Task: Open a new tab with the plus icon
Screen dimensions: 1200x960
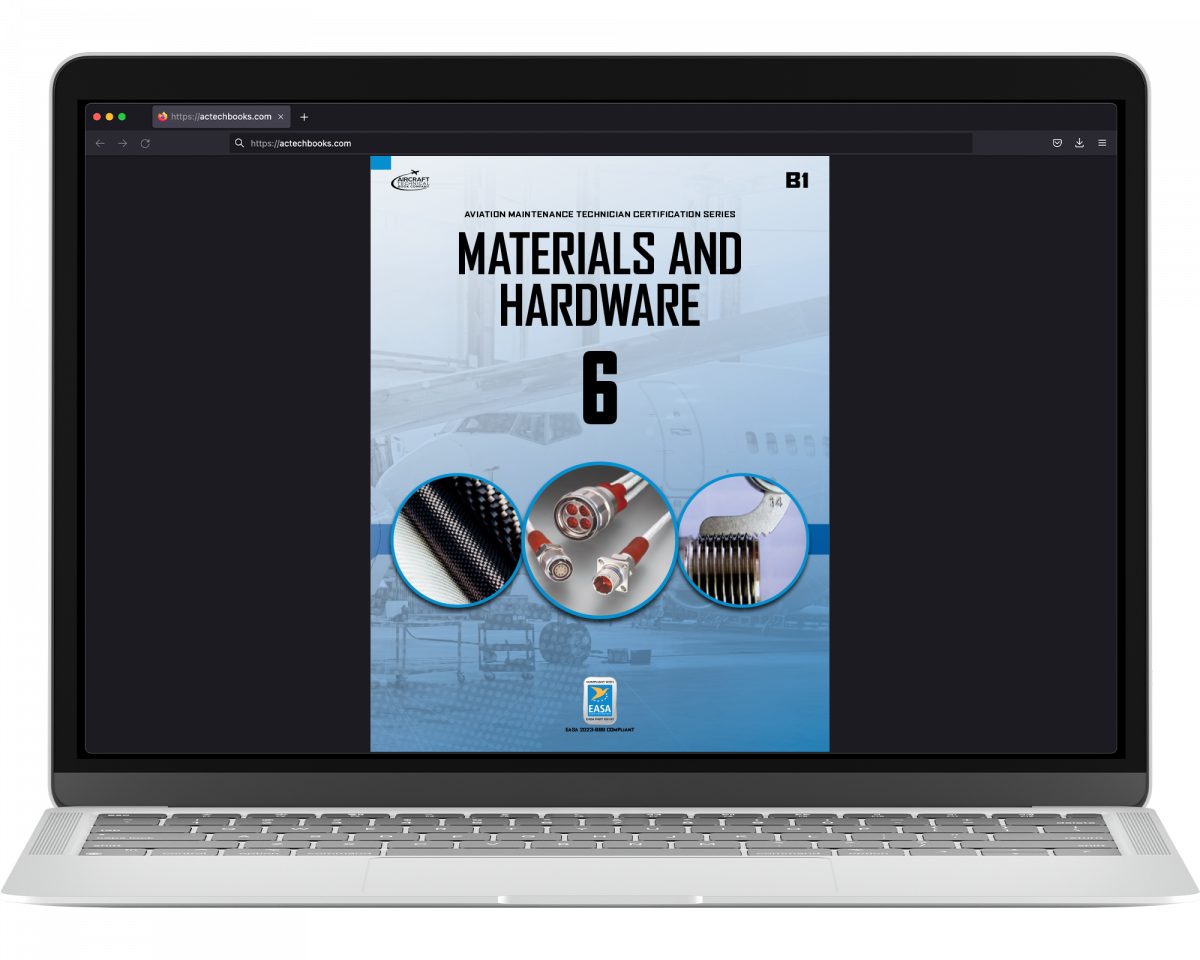Action: (x=304, y=117)
